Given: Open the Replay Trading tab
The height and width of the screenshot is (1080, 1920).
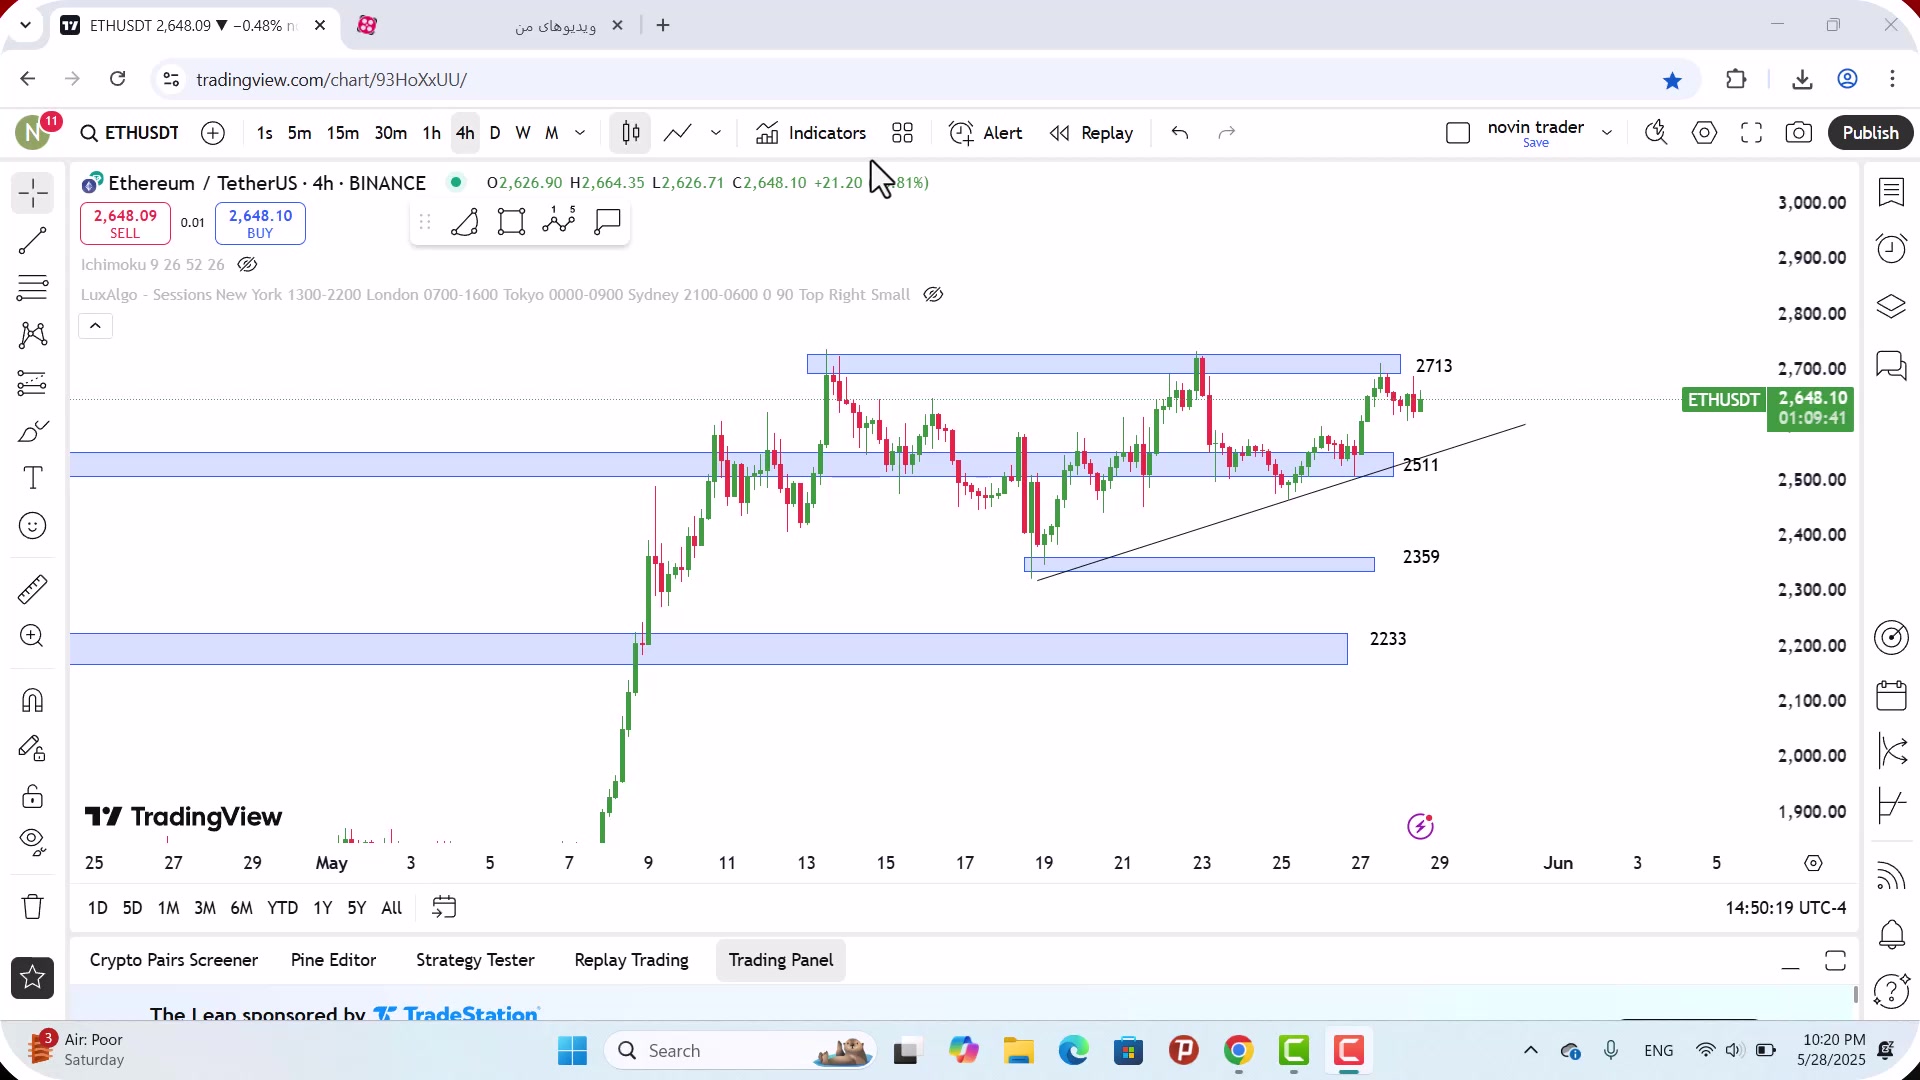Looking at the screenshot, I should pyautogui.click(x=631, y=960).
